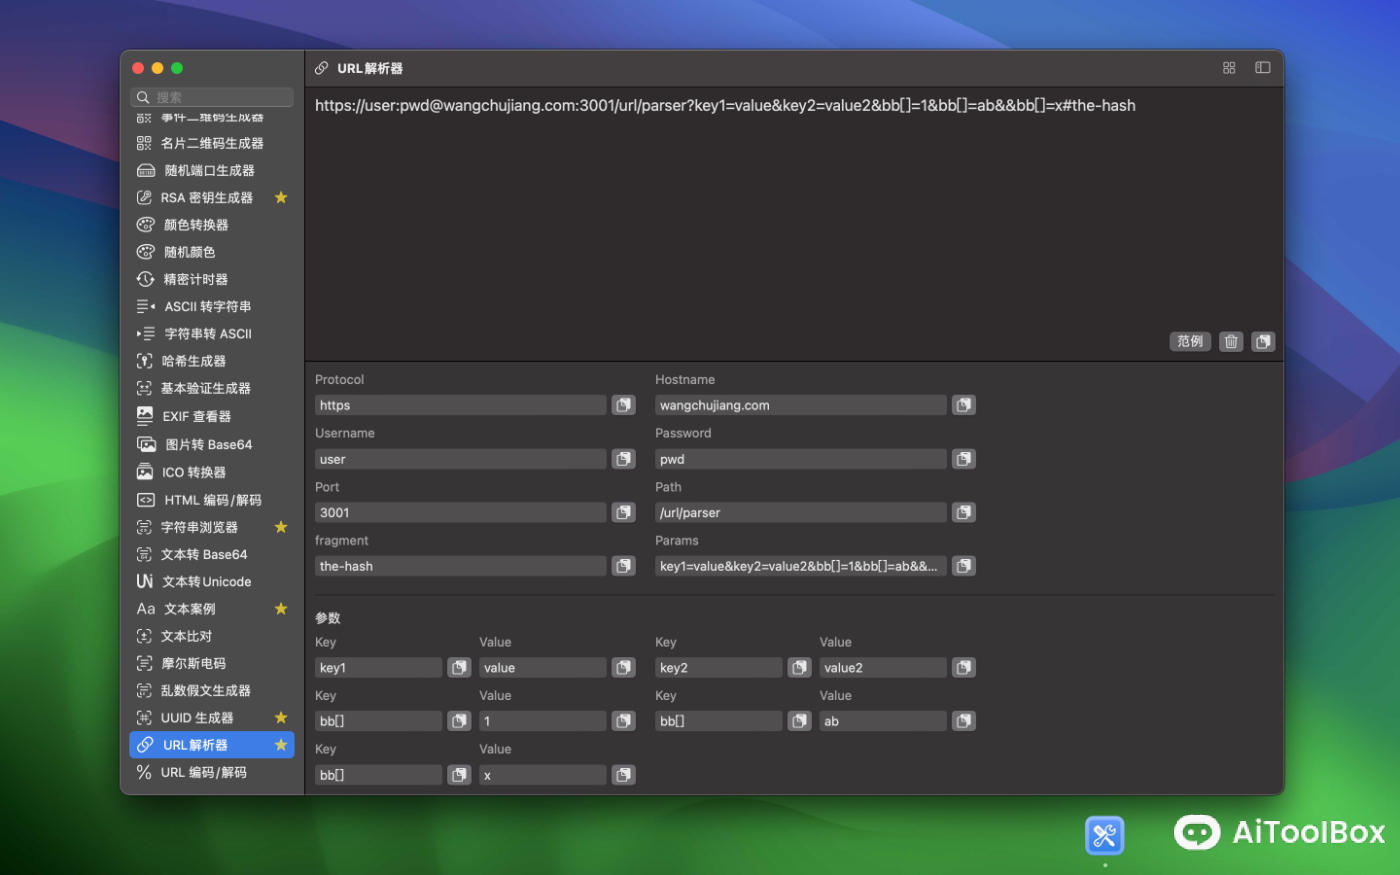This screenshot has width=1400, height=875.
Task: Copy the value of parameter key1
Action: click(x=623, y=667)
